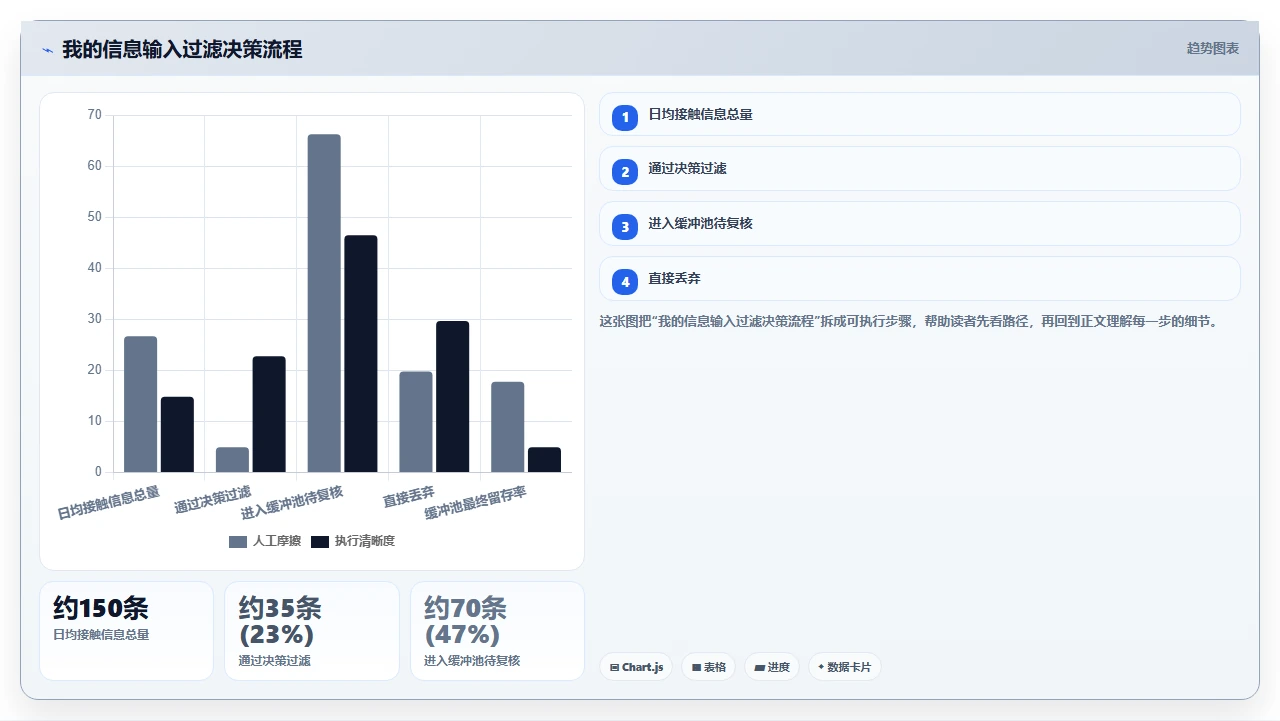Click the lightning icon beside the title
This screenshot has width=1280, height=721.
click(47, 50)
